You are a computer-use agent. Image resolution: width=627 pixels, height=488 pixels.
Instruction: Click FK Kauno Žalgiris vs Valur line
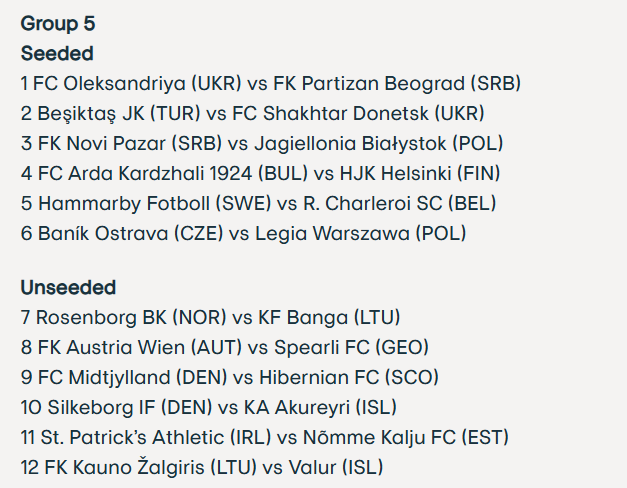(202, 468)
